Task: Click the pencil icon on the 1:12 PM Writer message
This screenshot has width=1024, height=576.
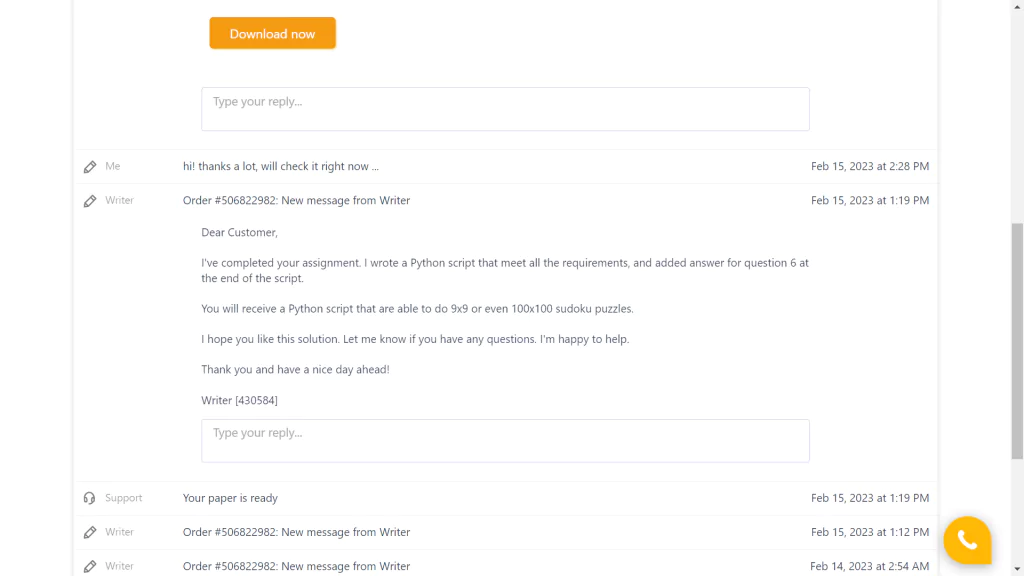Action: pos(89,533)
